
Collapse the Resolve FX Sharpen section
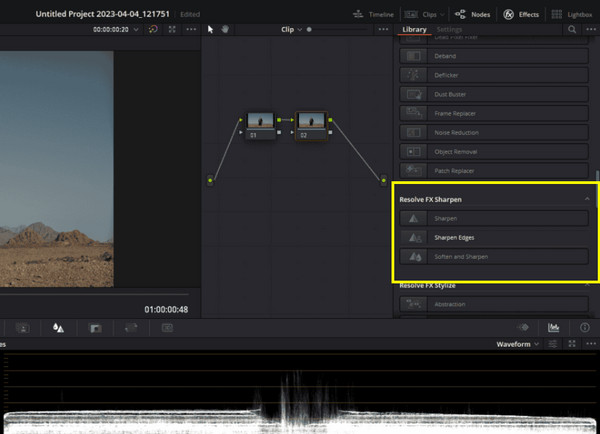click(587, 199)
